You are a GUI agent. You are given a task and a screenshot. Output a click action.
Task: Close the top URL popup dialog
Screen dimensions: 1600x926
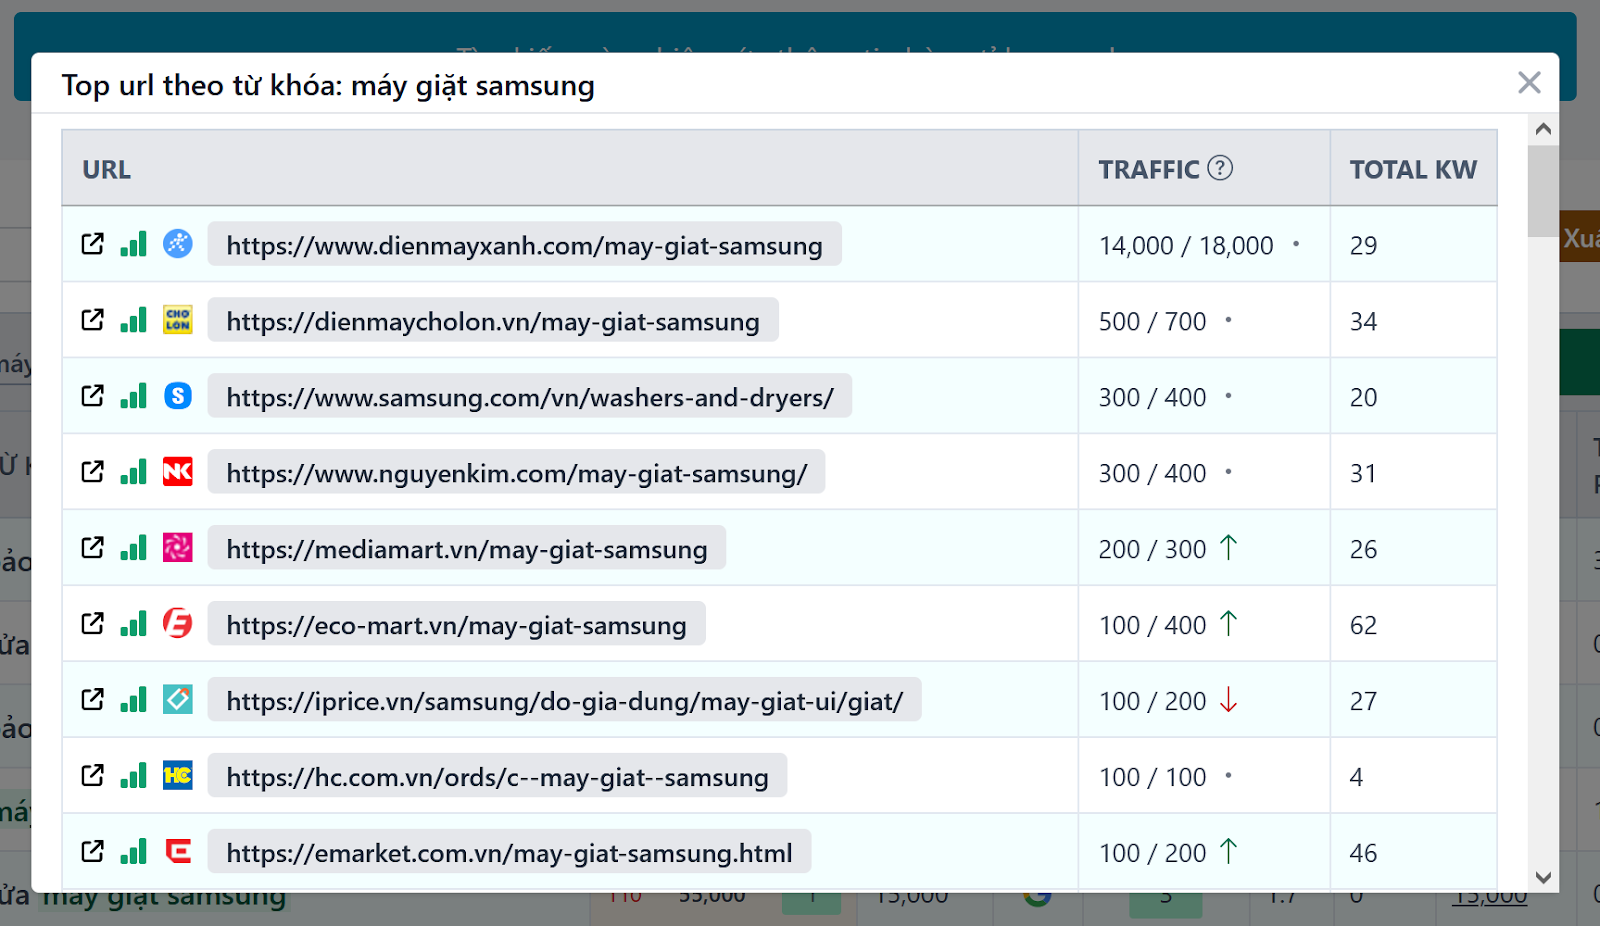(1529, 83)
